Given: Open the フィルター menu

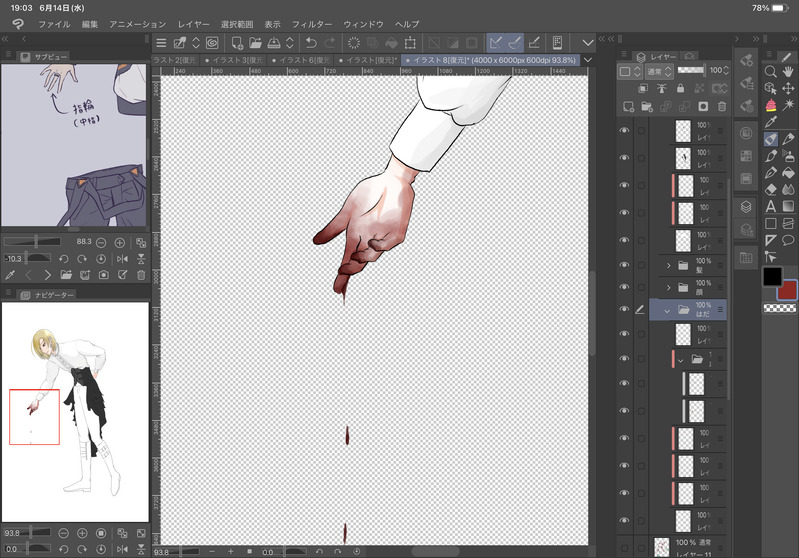Looking at the screenshot, I should [x=311, y=24].
